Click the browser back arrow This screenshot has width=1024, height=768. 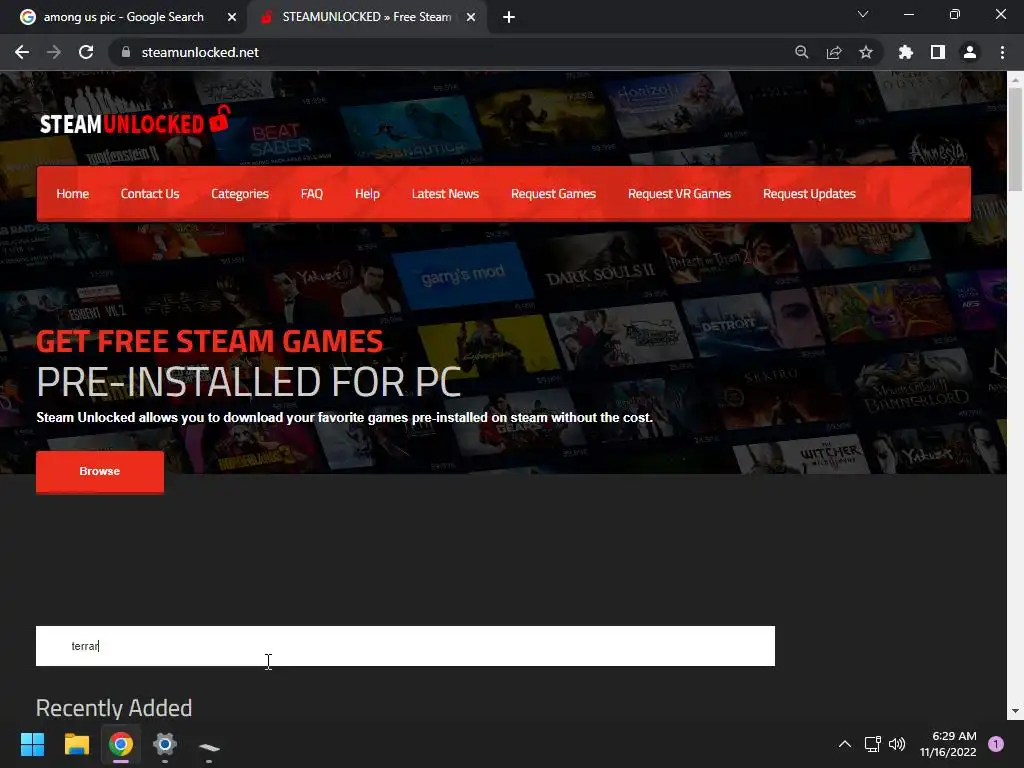[22, 52]
